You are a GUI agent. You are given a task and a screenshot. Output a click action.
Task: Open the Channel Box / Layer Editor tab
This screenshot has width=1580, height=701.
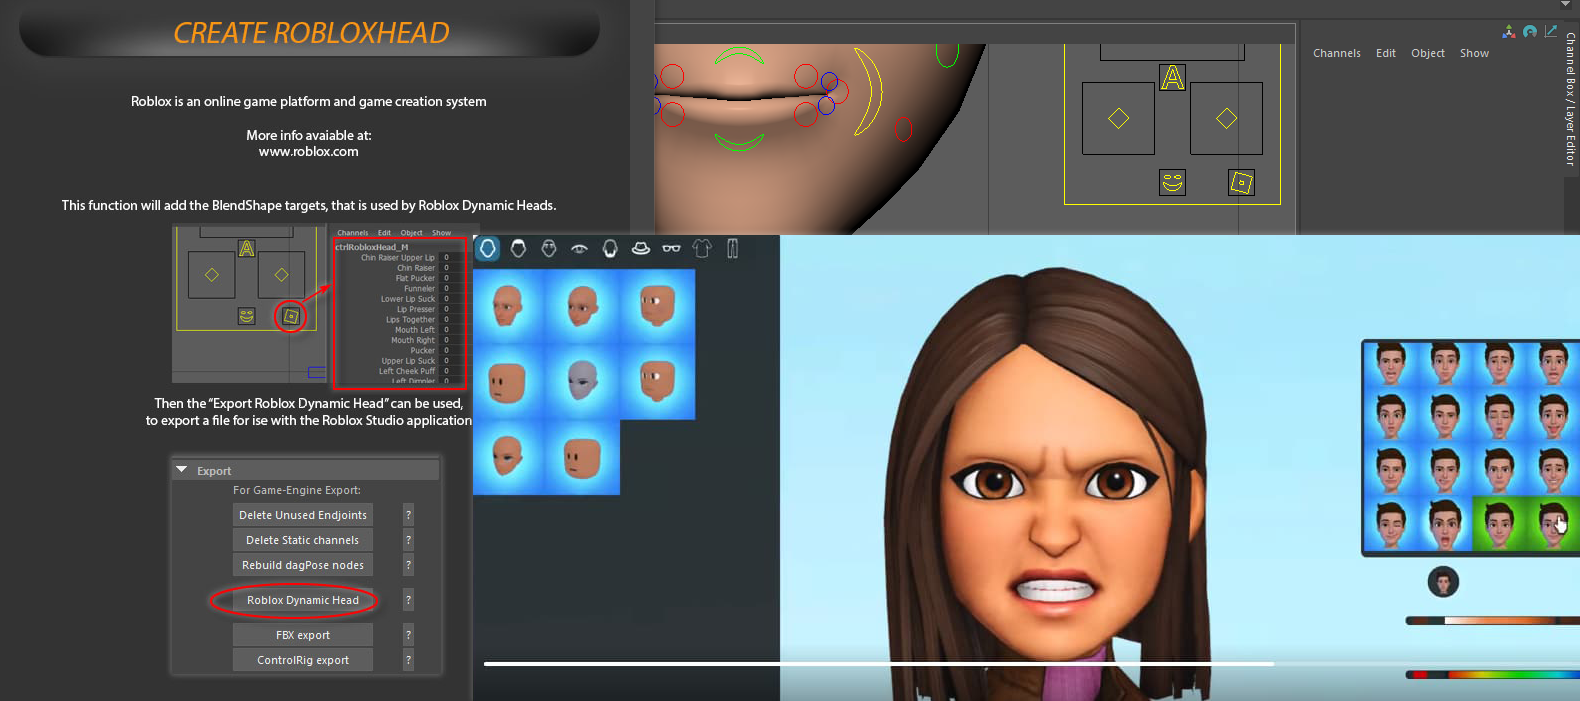[1571, 98]
